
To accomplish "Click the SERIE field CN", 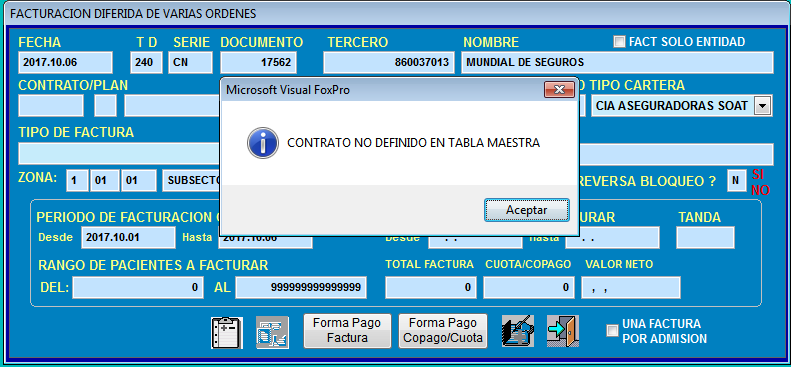I will click(190, 63).
